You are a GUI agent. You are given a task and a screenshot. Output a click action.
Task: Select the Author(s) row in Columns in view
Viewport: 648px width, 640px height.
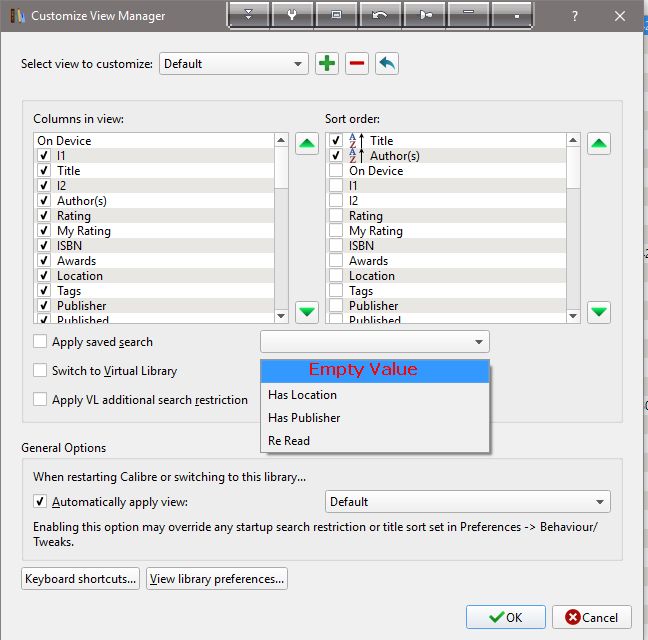[154, 201]
